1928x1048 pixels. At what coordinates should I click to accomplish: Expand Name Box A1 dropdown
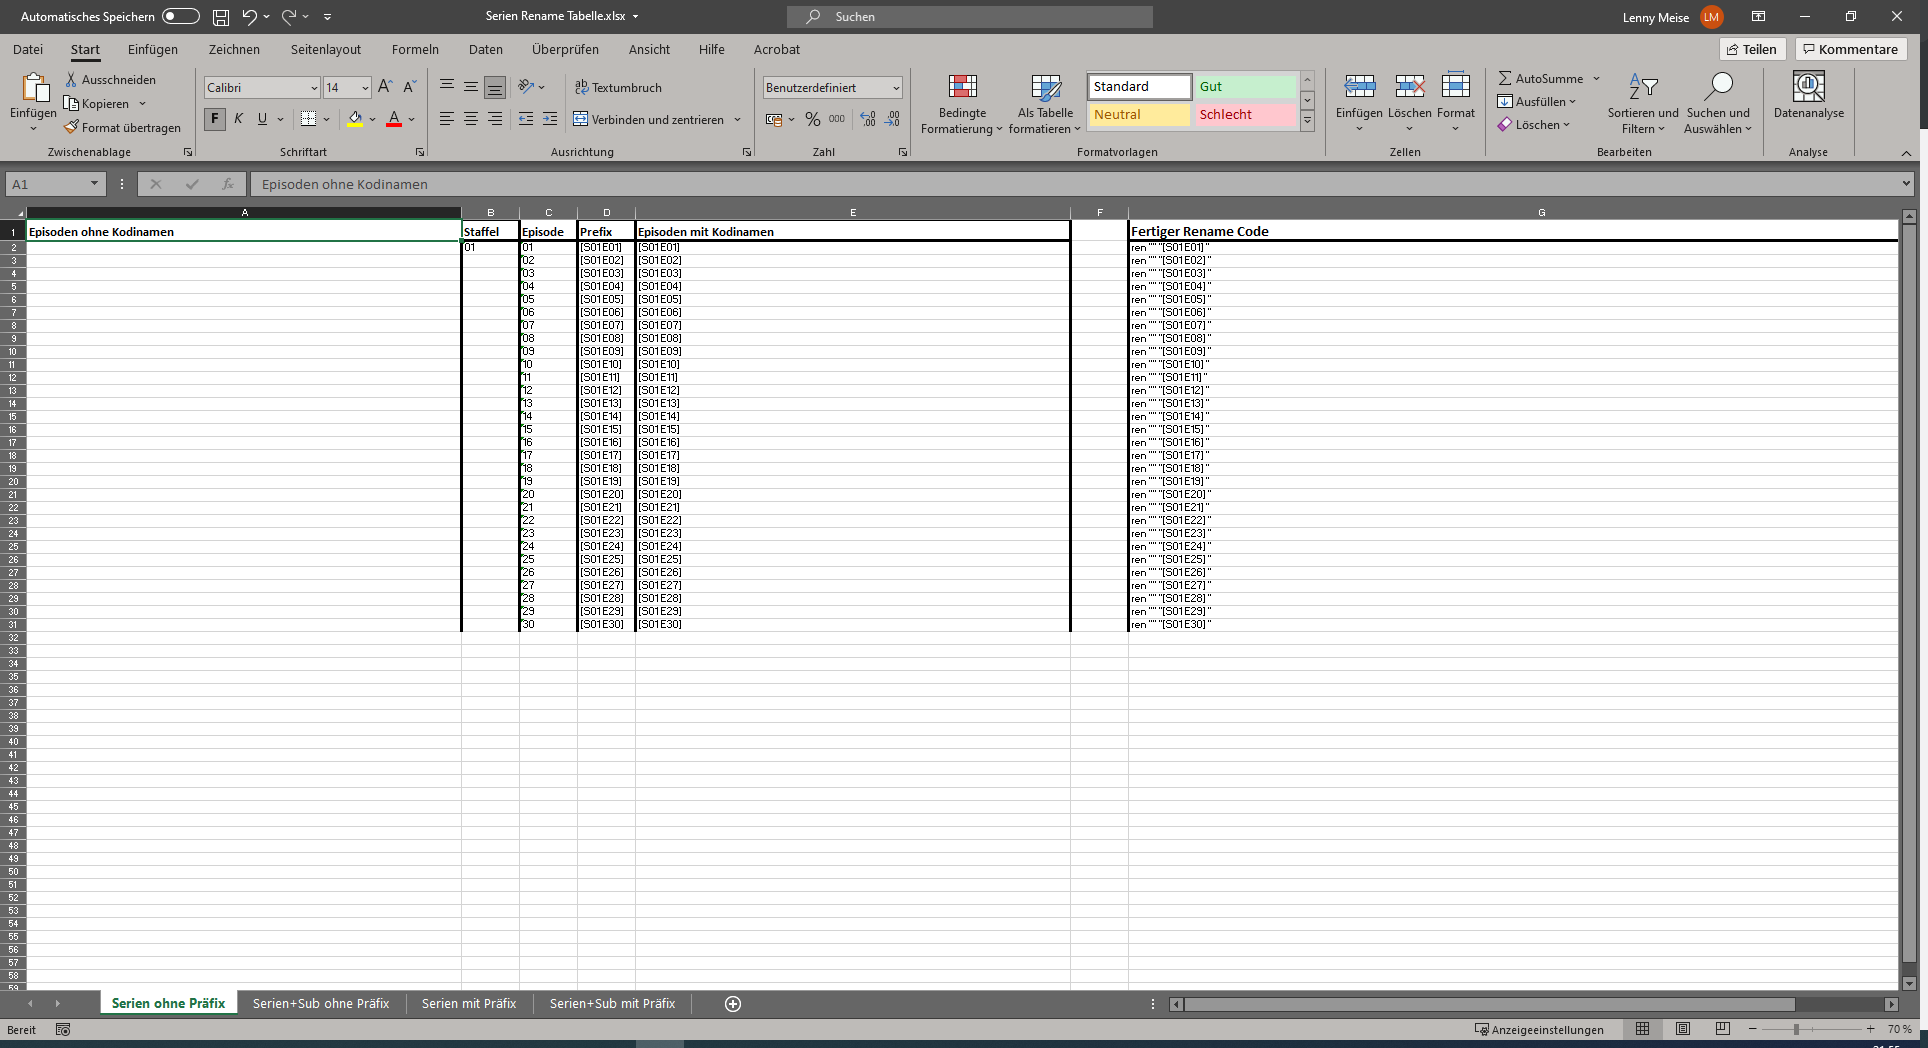coord(94,184)
